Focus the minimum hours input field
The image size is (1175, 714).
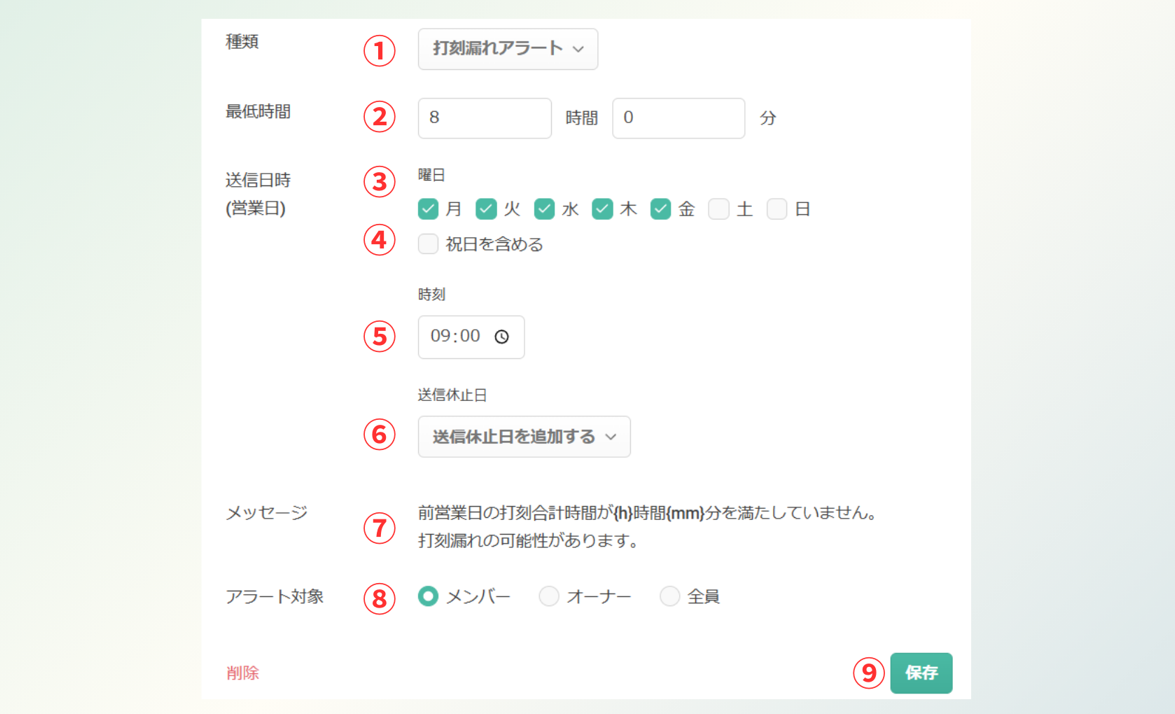[x=484, y=118]
